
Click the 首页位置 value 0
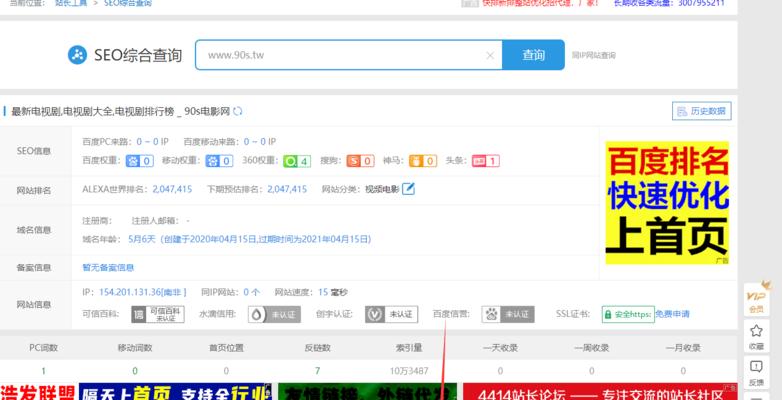point(226,371)
